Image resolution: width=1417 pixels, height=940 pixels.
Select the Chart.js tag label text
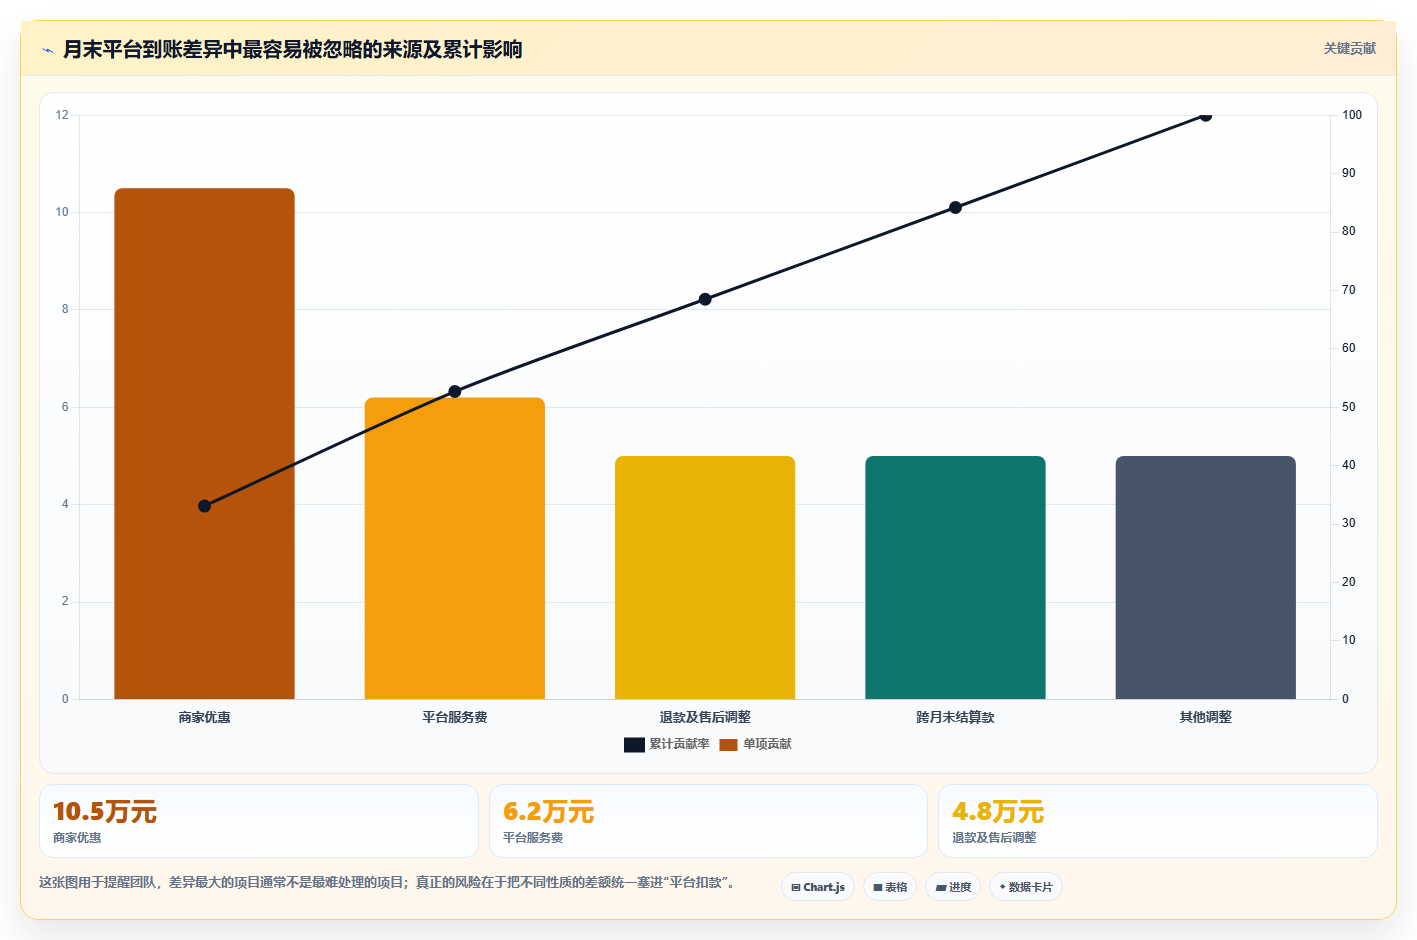point(824,887)
